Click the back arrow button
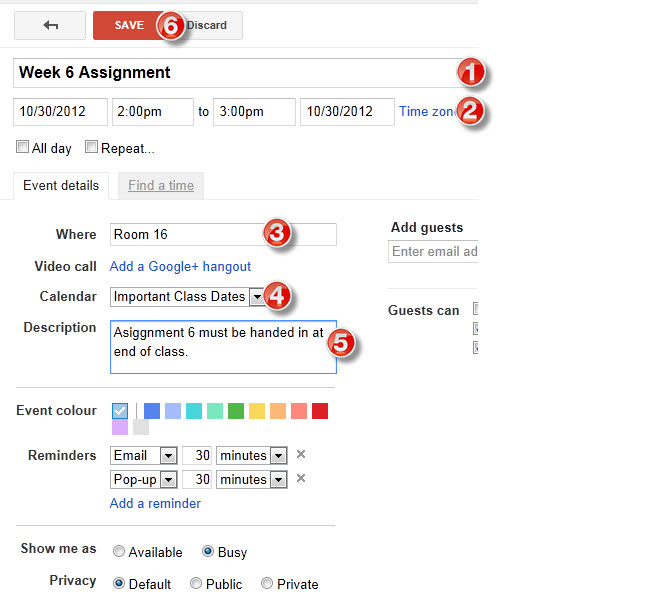The height and width of the screenshot is (597, 650). tap(50, 25)
